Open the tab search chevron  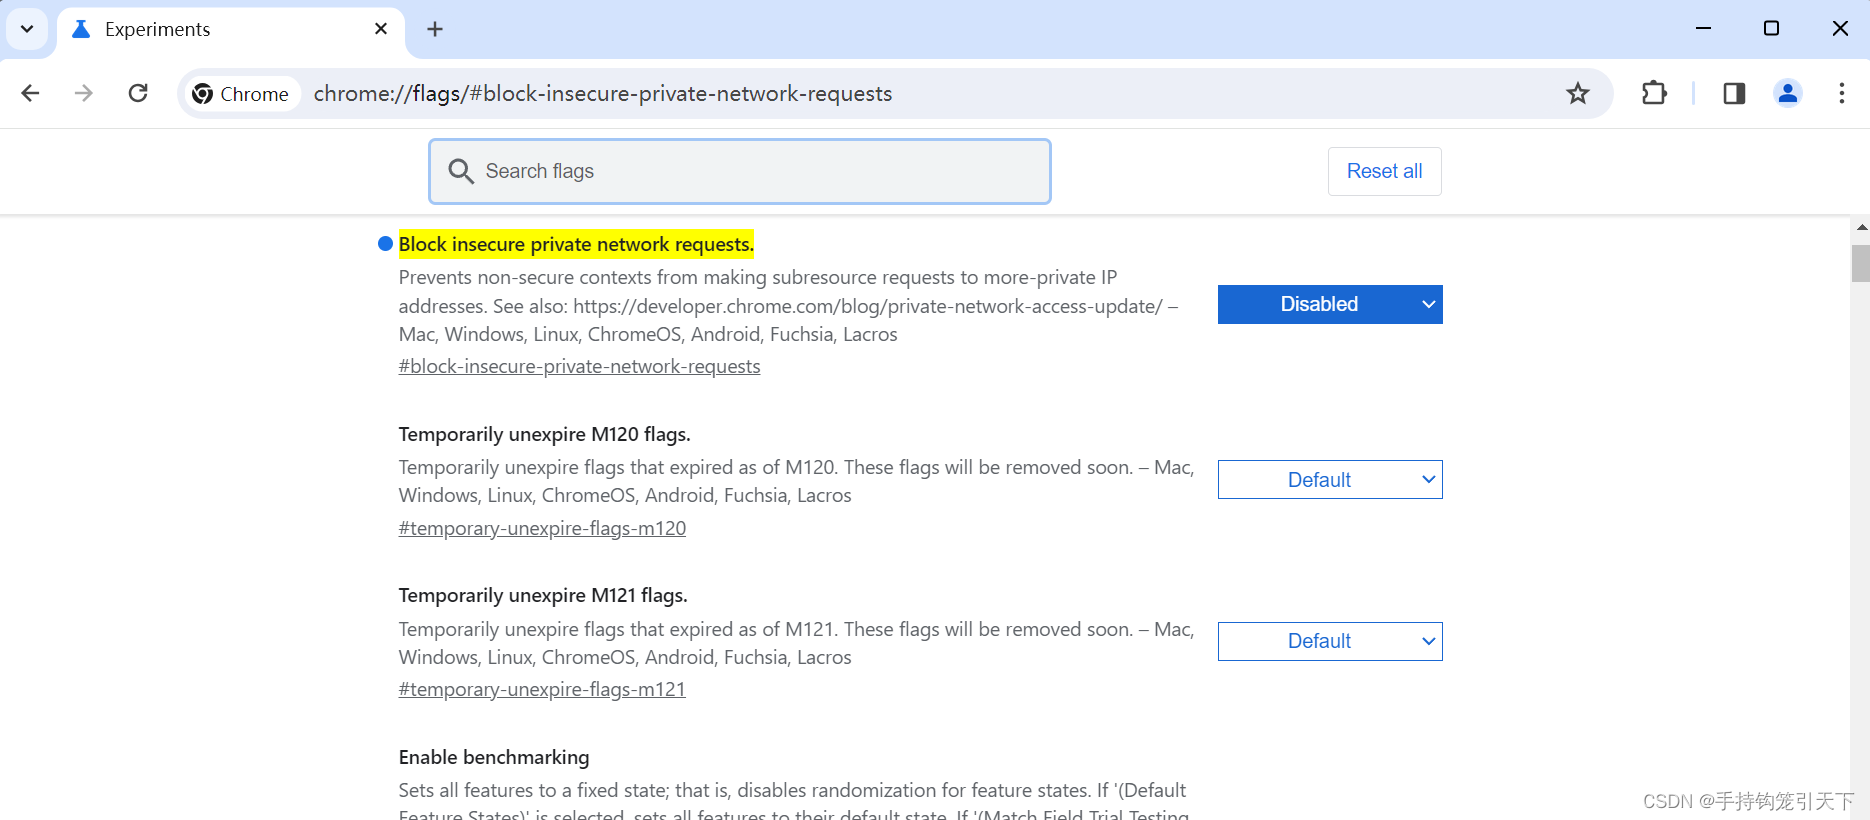click(x=27, y=29)
